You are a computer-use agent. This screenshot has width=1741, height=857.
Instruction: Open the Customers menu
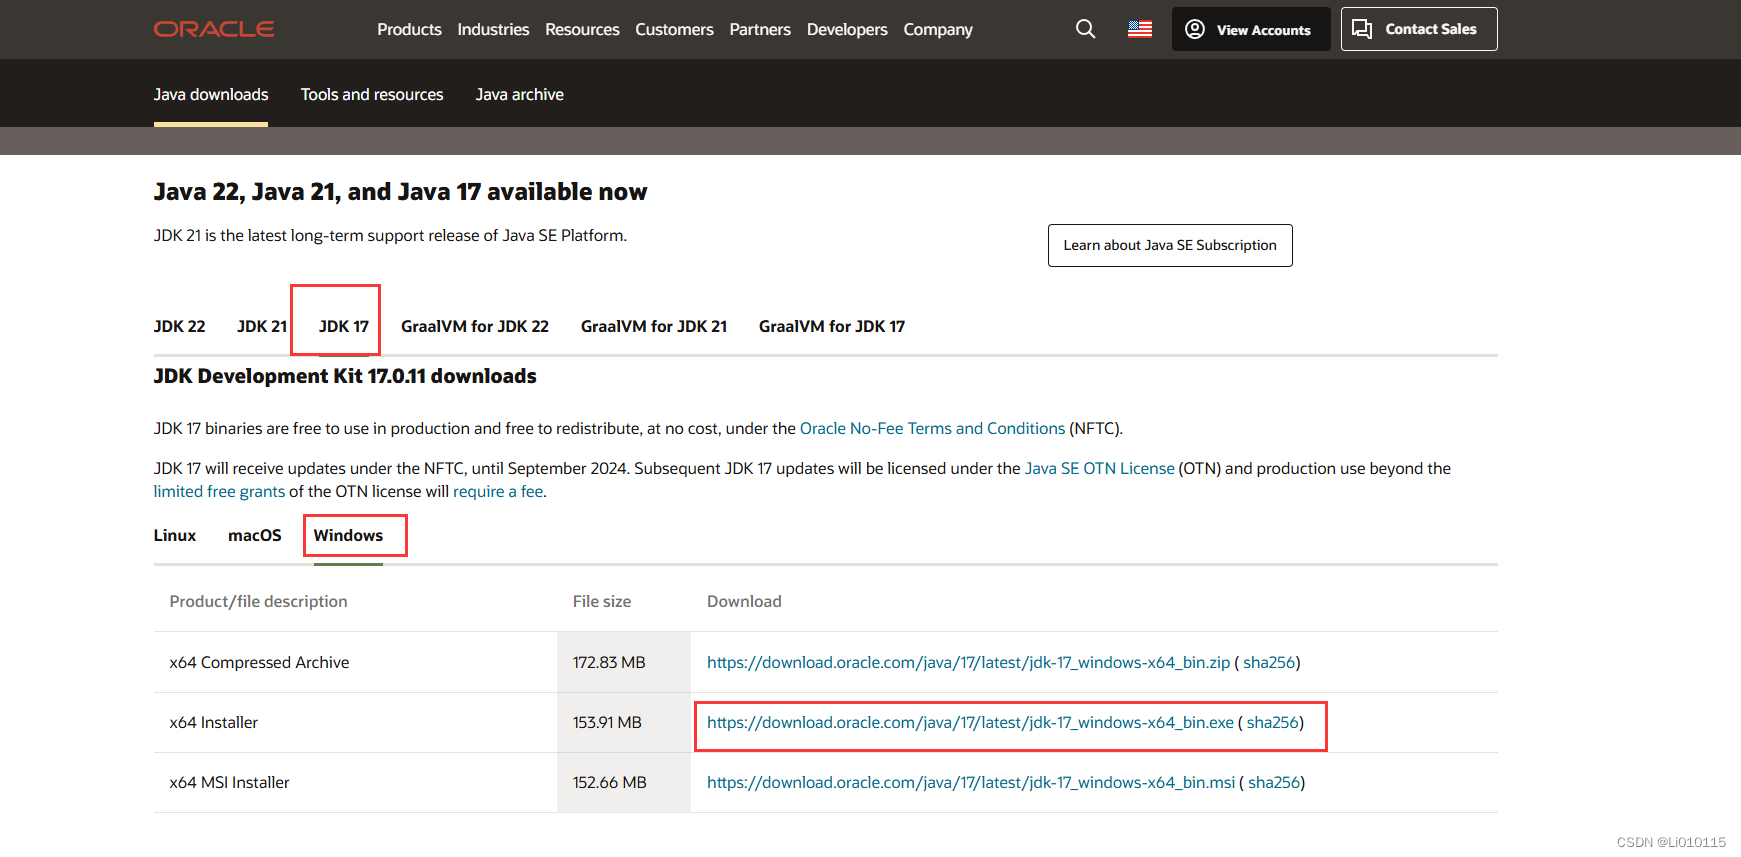click(x=674, y=29)
